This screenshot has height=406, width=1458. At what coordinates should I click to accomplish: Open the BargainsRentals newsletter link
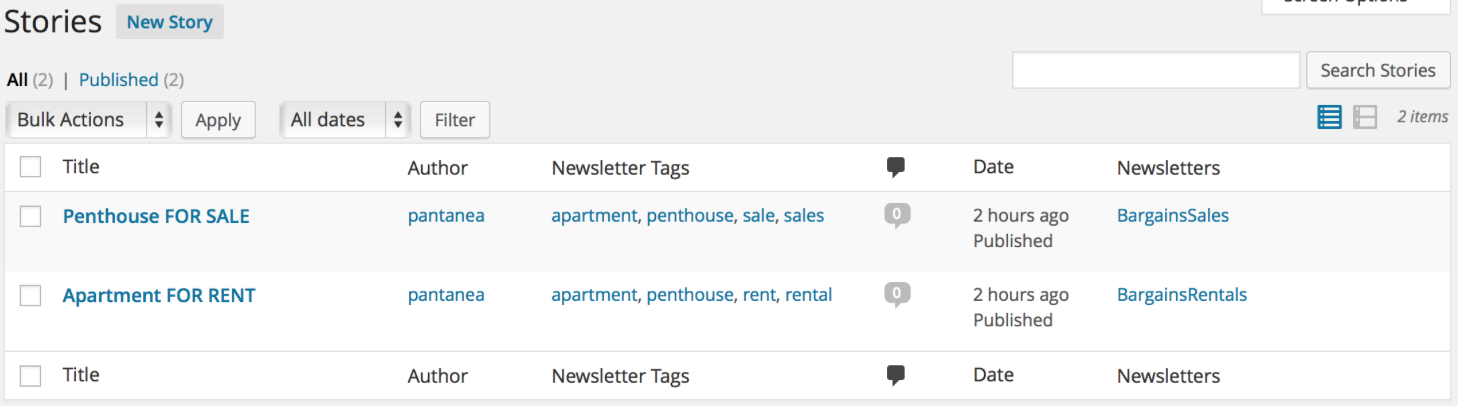1182,295
